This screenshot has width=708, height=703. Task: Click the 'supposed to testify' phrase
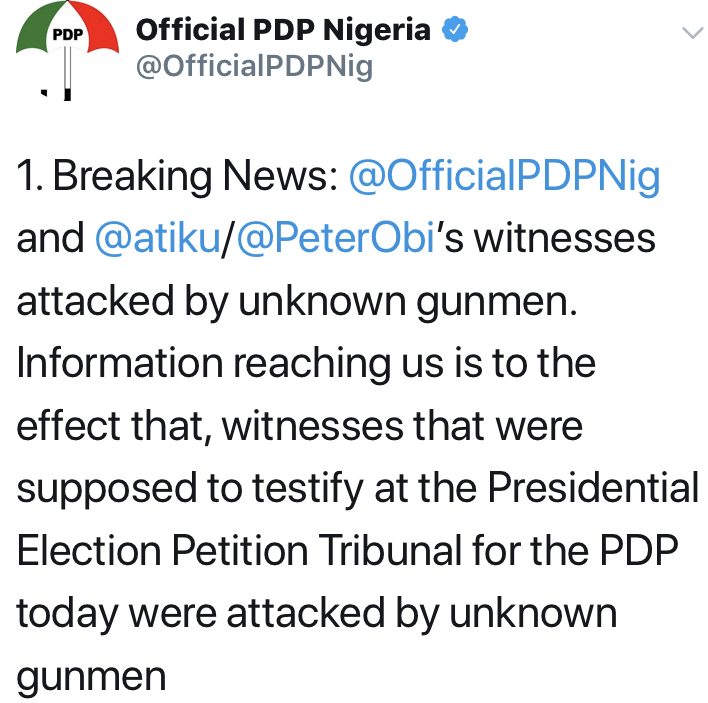click(x=190, y=489)
